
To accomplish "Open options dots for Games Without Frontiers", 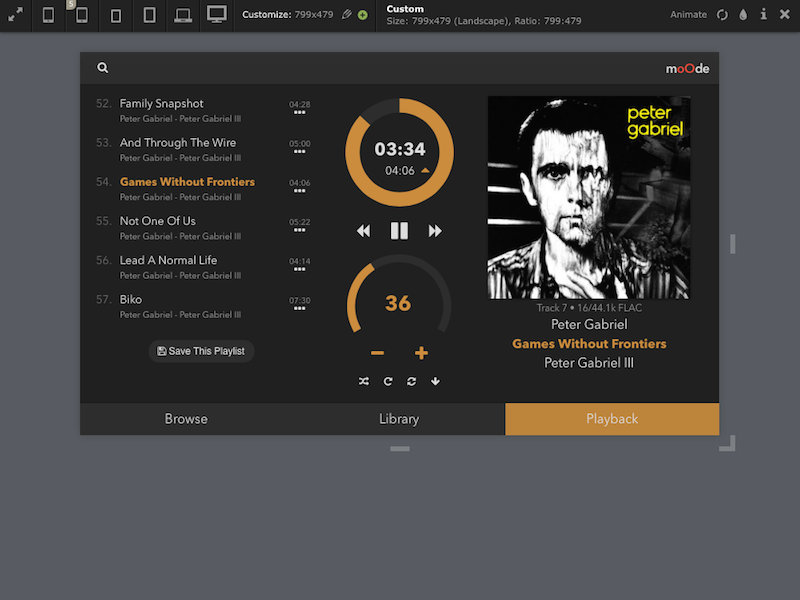I will 299,191.
